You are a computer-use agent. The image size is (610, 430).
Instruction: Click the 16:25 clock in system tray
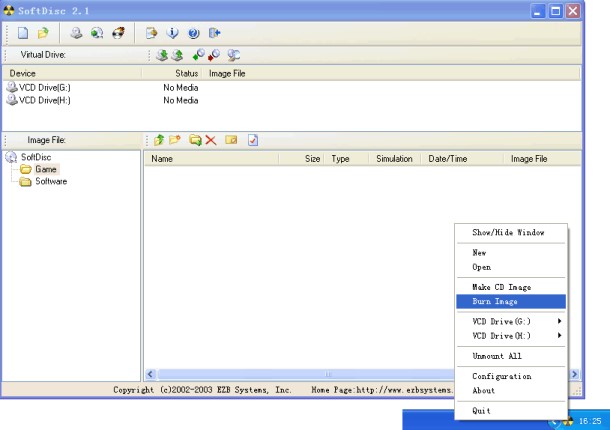pyautogui.click(x=590, y=421)
